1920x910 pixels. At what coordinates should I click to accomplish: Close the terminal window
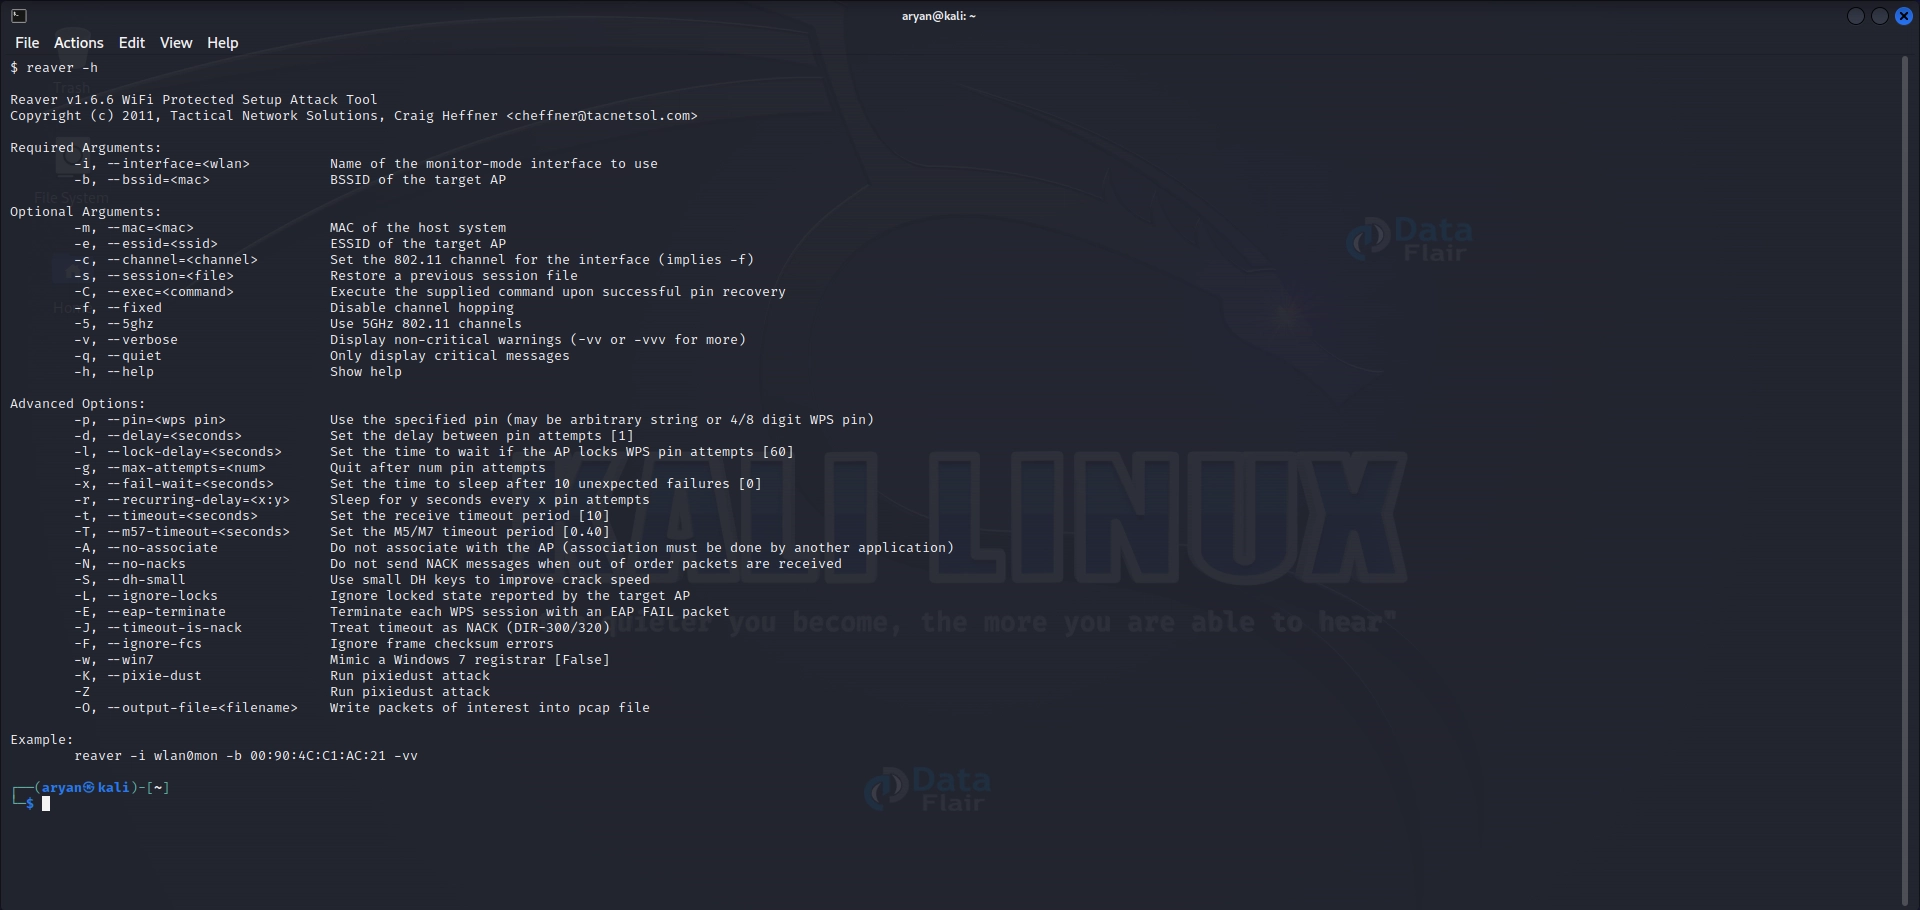(x=1904, y=16)
